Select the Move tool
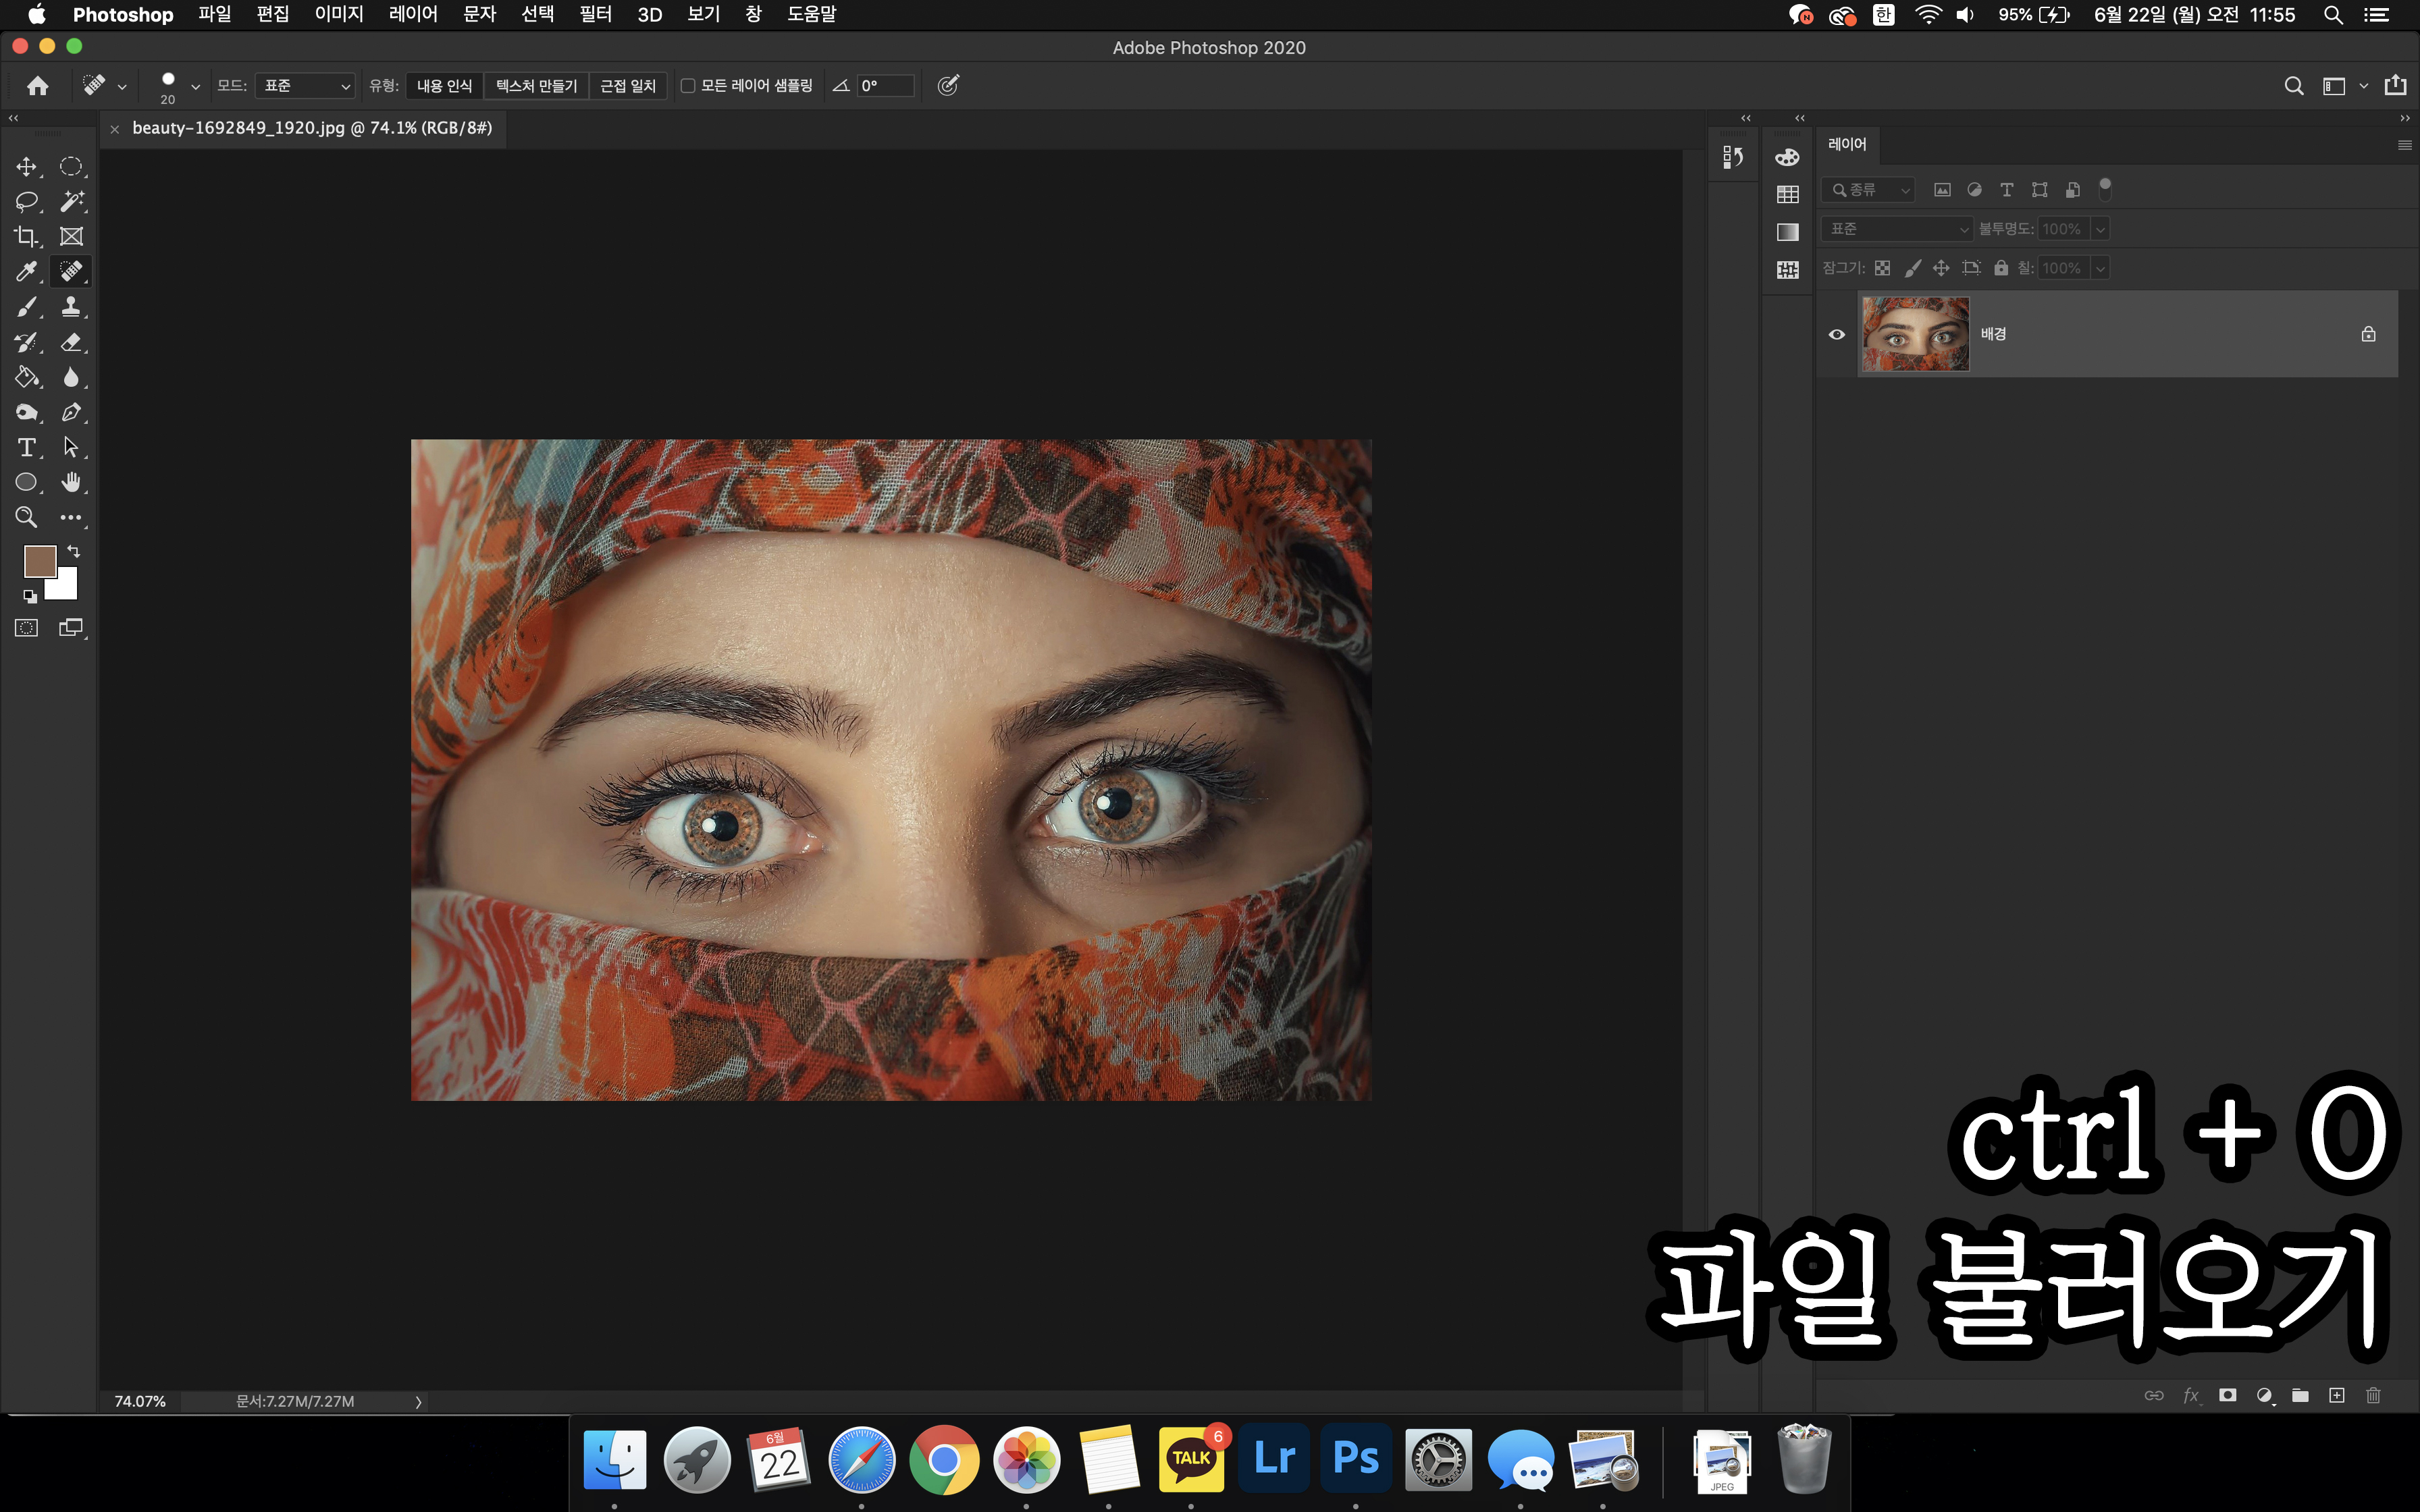 [x=27, y=166]
